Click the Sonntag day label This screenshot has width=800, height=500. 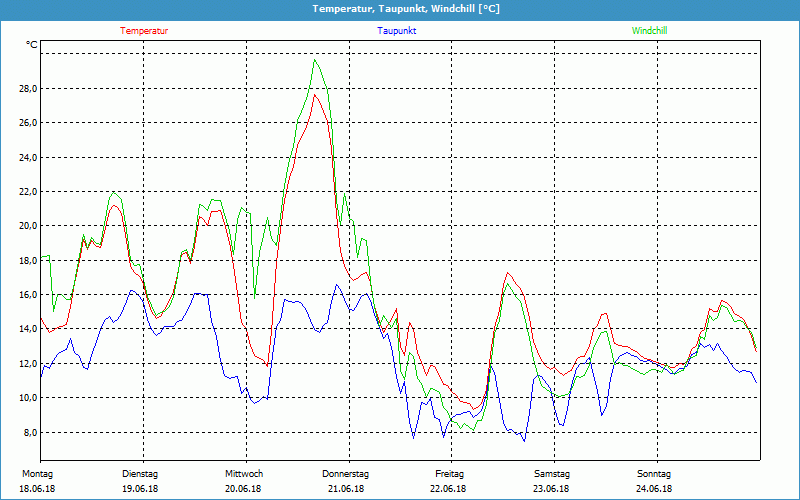pos(654,474)
